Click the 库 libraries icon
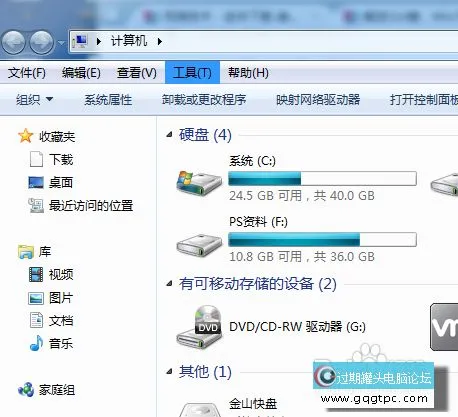The height and width of the screenshot is (417, 458). coord(26,252)
